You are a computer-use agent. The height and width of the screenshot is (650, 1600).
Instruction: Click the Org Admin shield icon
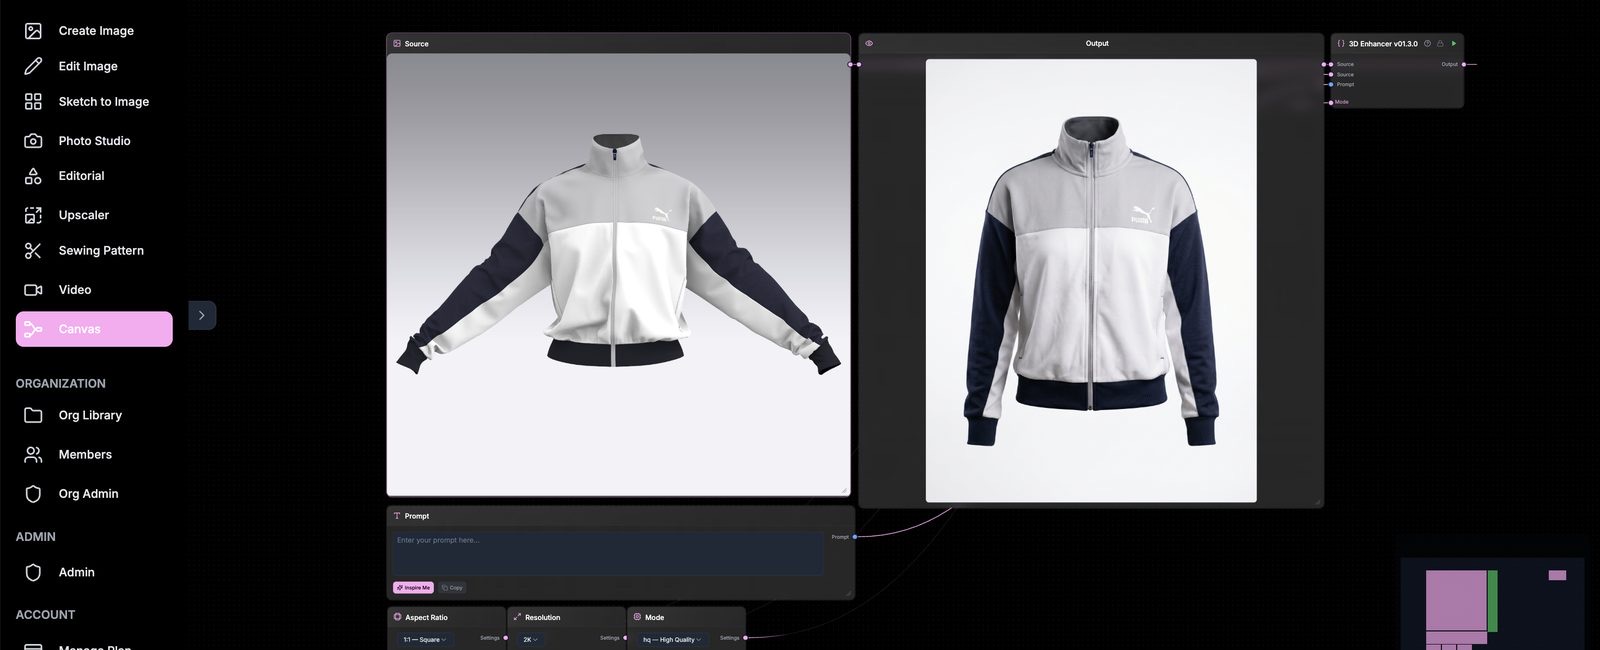coord(33,494)
